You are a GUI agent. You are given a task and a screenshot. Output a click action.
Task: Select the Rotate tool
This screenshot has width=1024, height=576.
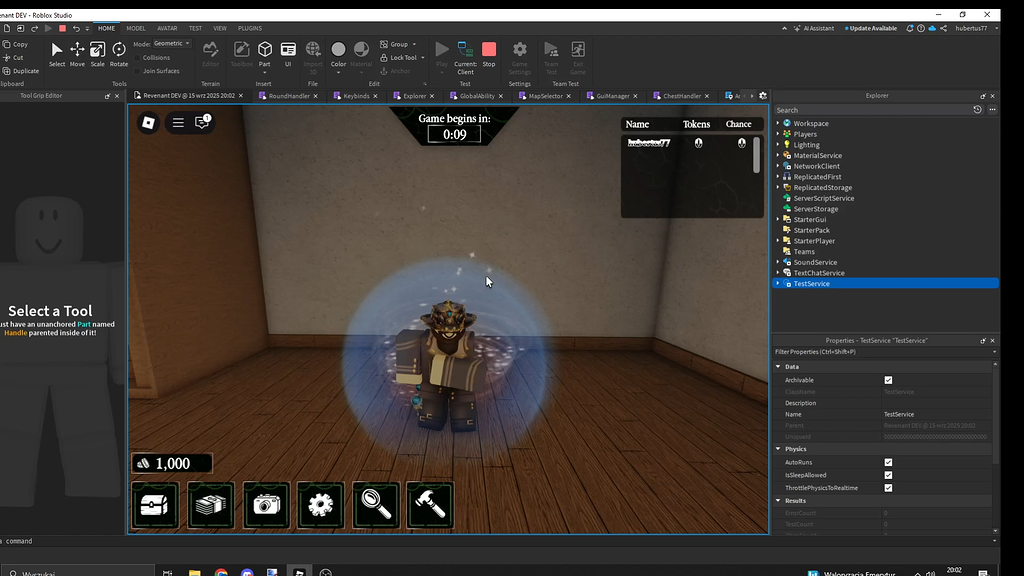[120, 51]
